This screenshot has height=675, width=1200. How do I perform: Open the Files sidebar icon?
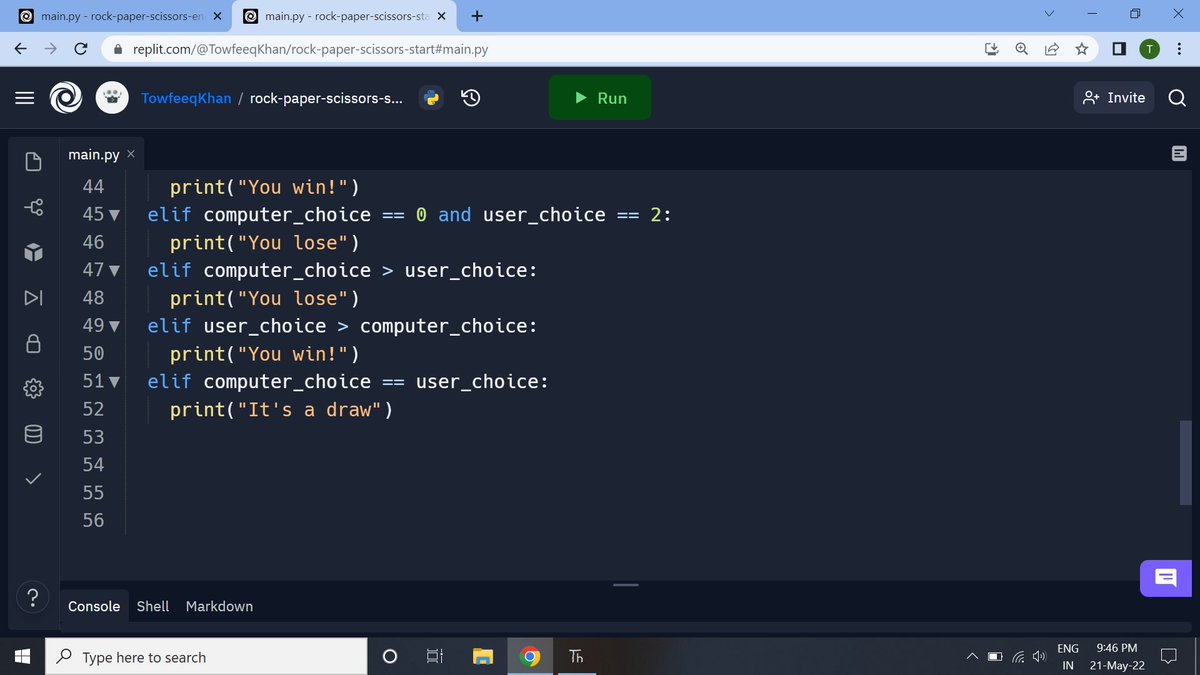32,161
